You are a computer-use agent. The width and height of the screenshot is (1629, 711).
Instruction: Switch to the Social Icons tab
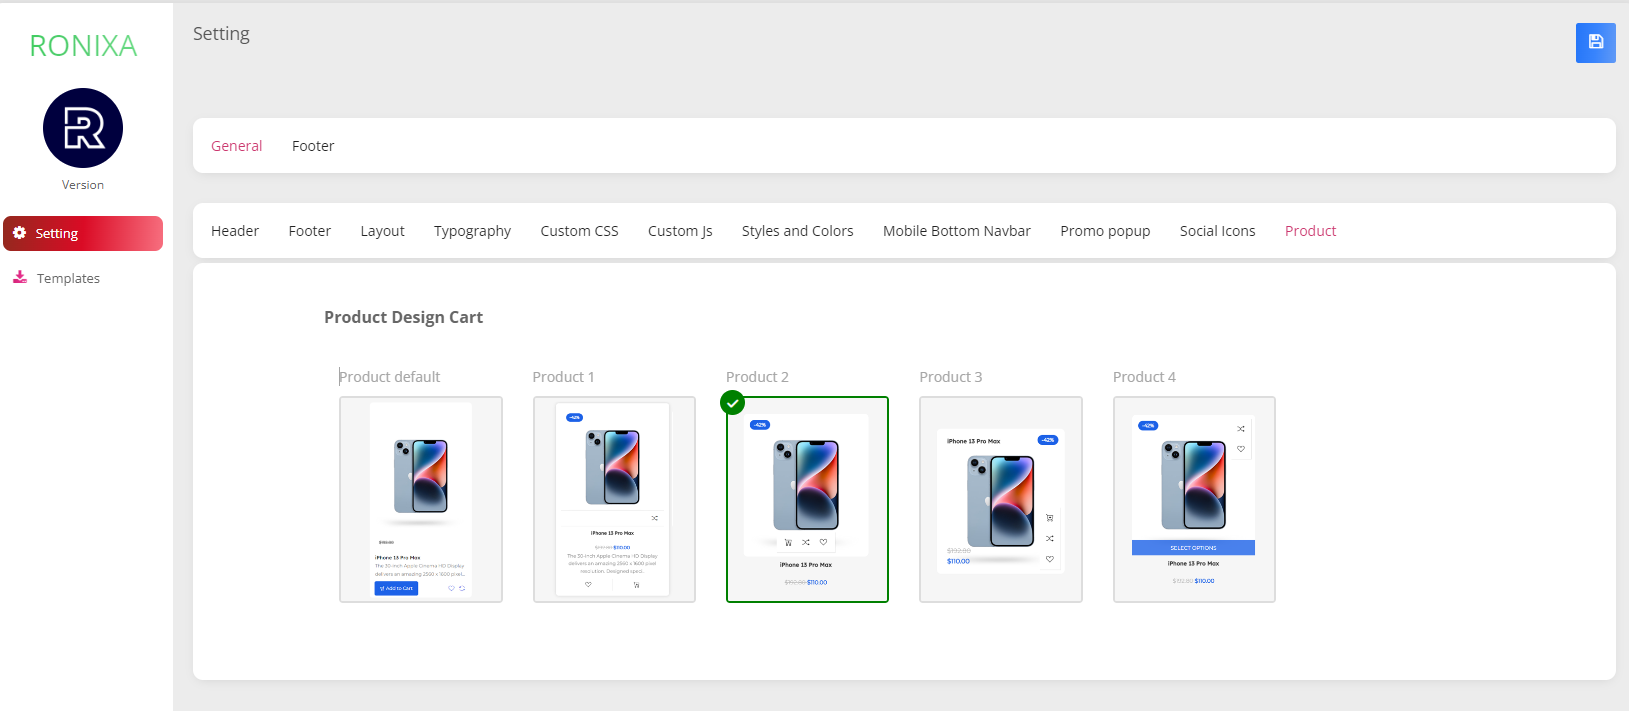click(x=1217, y=231)
